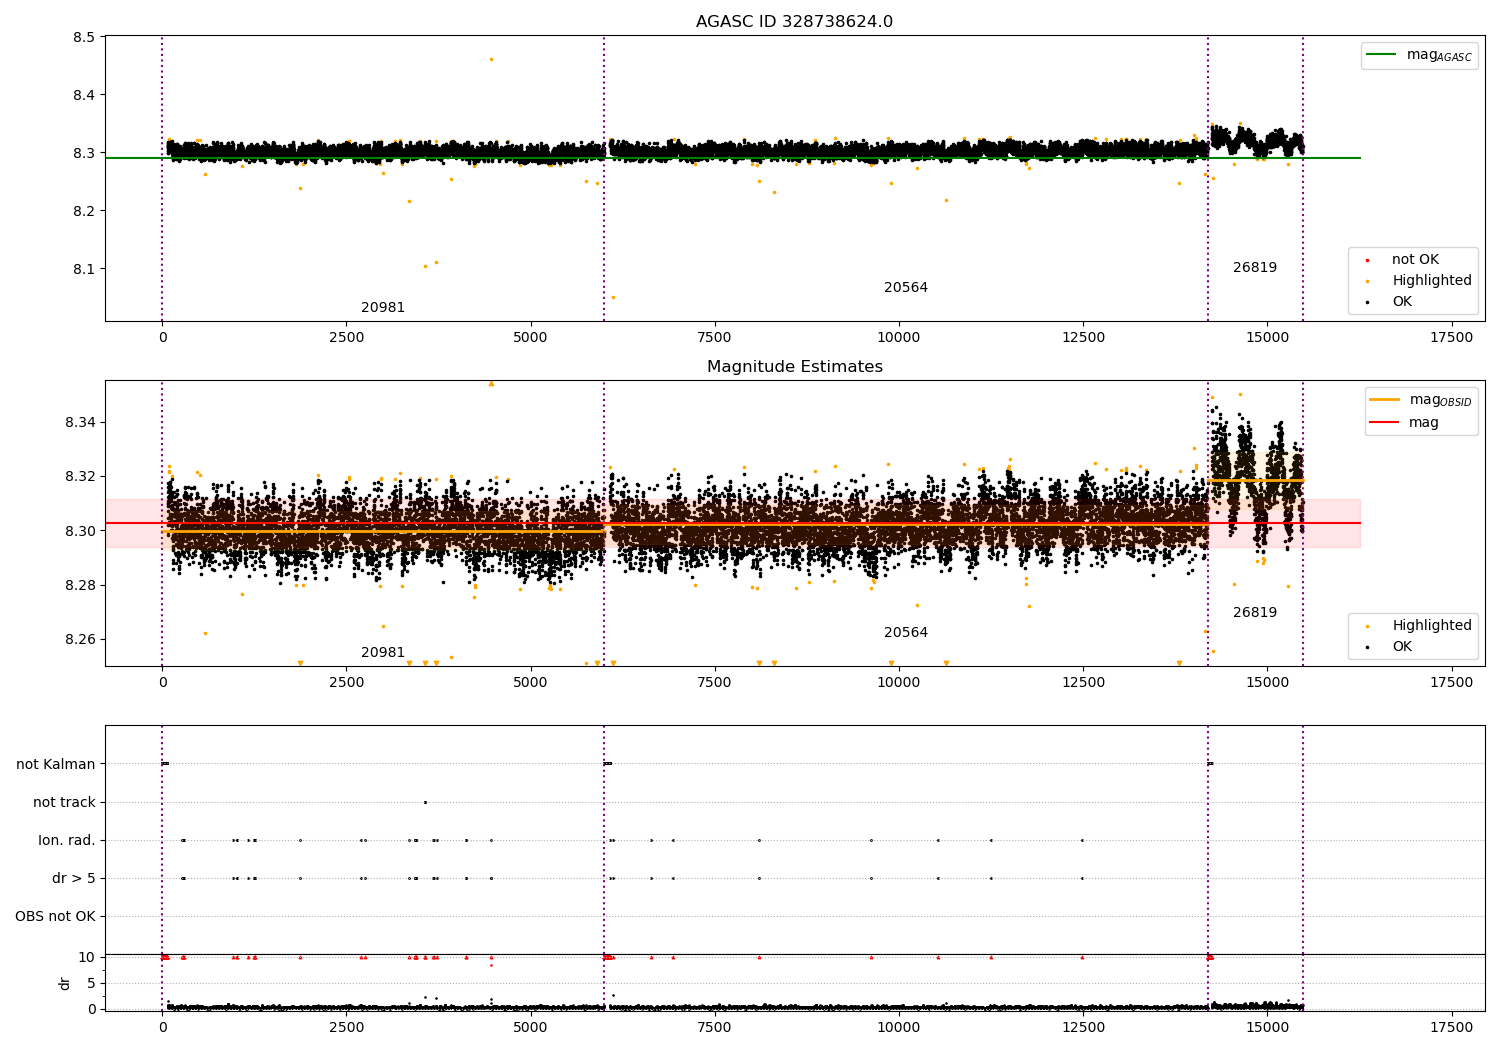Click obsid label '26819' in the AGASC ID plot
1500x1050 pixels.
1255,268
